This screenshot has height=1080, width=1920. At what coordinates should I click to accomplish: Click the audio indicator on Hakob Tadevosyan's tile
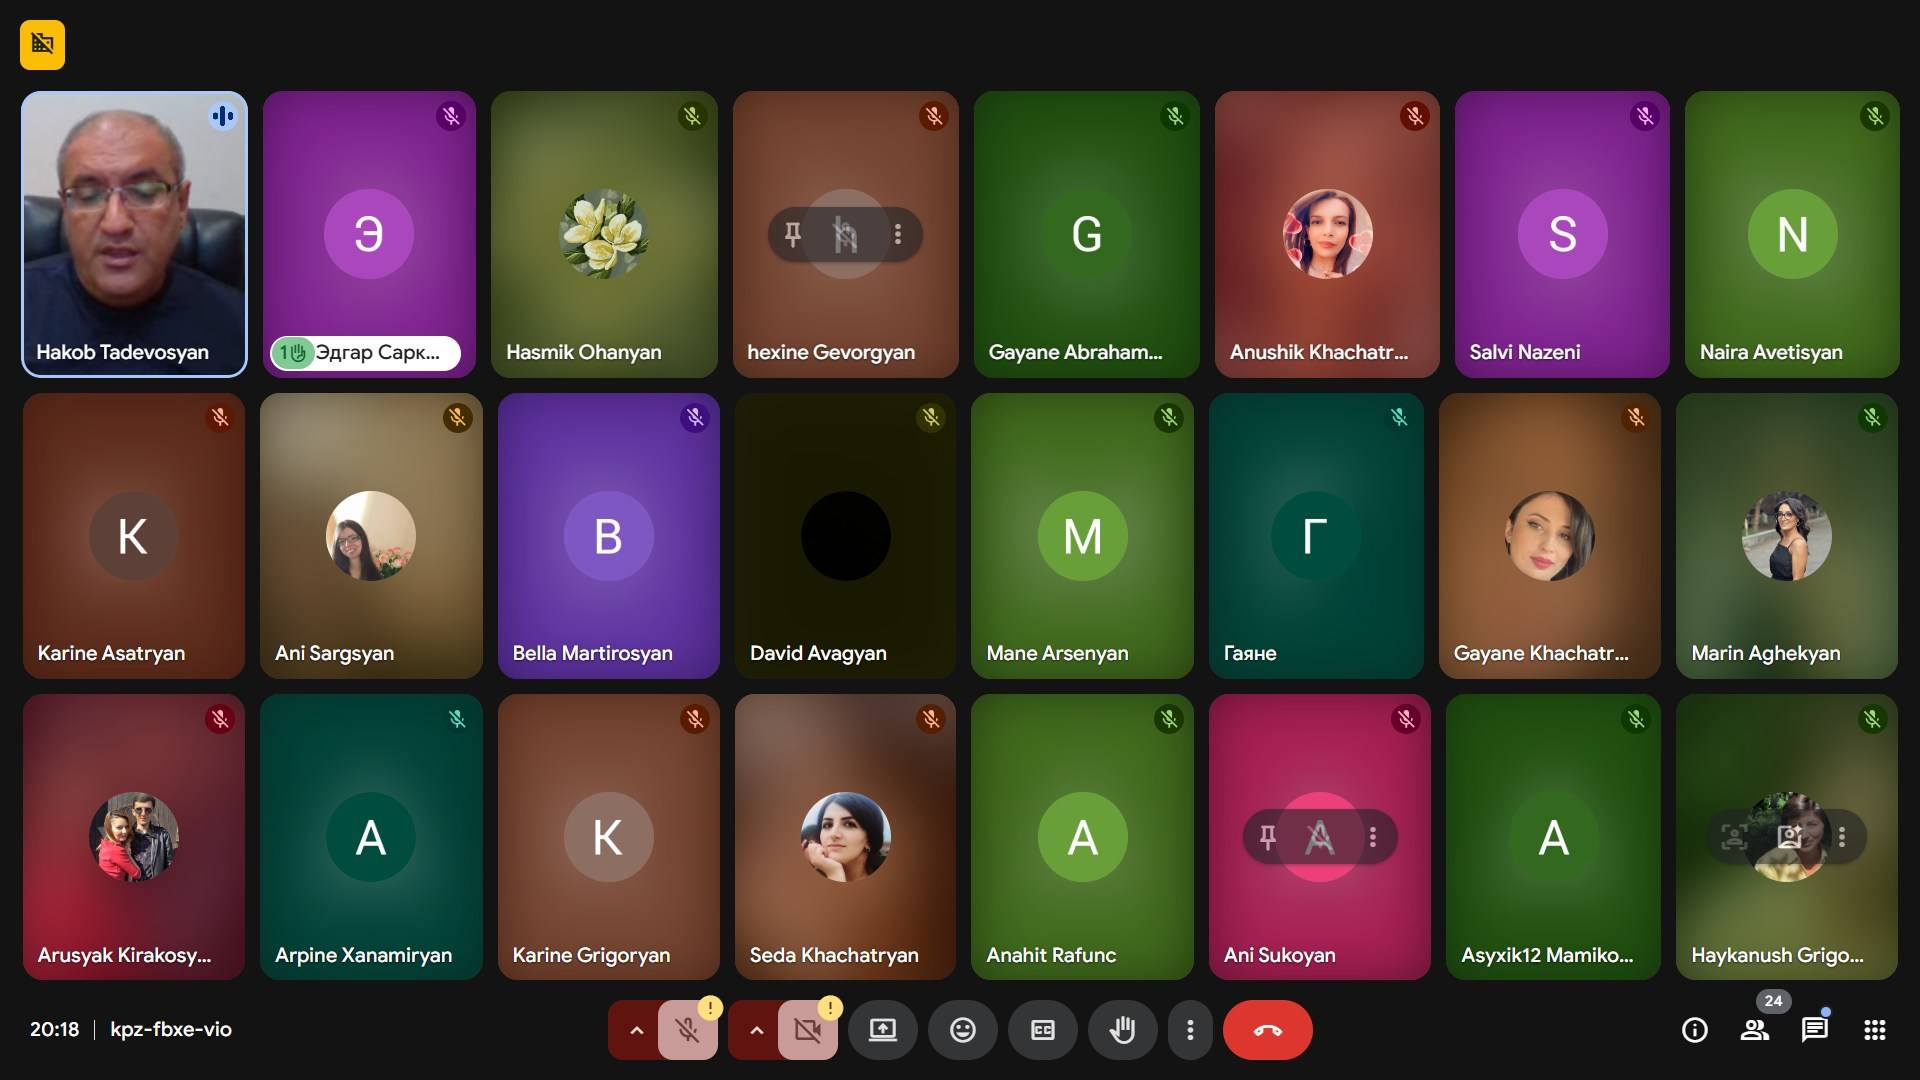pyautogui.click(x=223, y=116)
